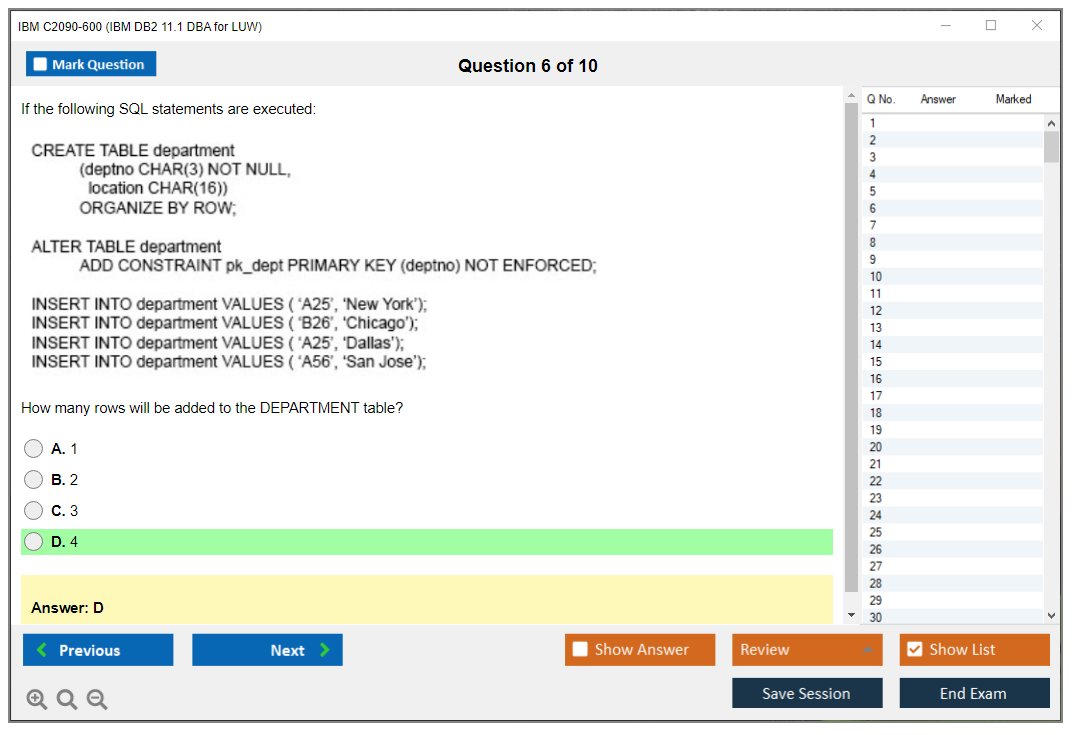Pick answer option C radio button
Screen dimensions: 1075x735
tap(34, 511)
